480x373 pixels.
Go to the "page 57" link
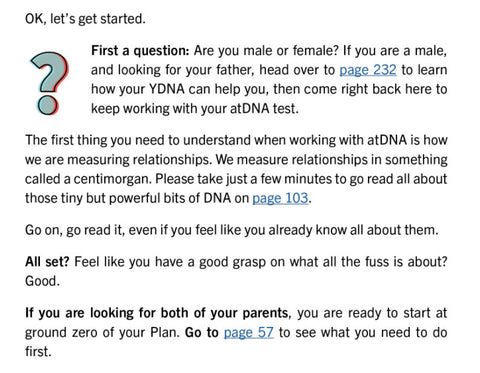pos(249,333)
